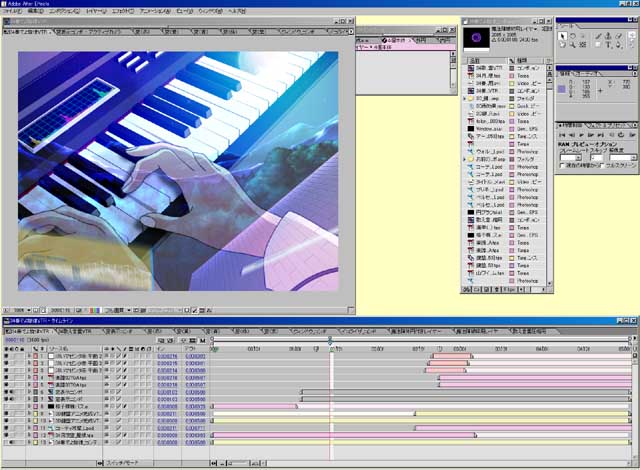Open resolution dropdown in RAM preview options

coord(633,158)
